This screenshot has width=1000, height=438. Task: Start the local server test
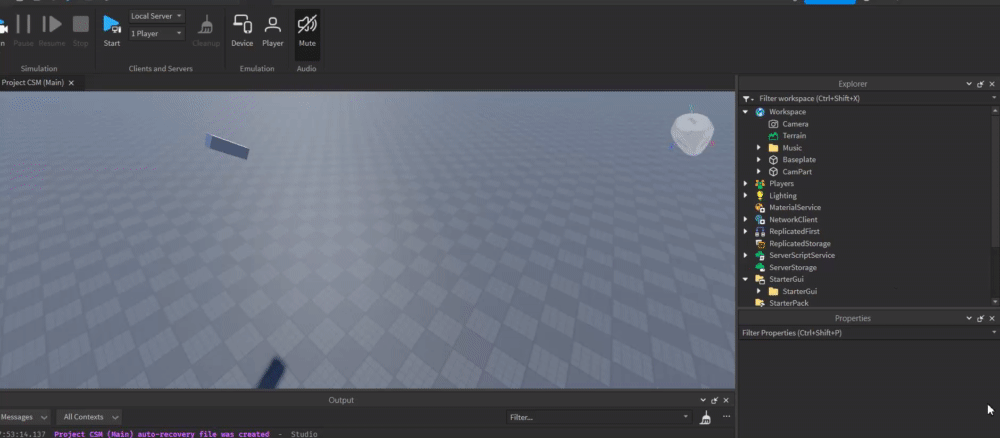(112, 30)
